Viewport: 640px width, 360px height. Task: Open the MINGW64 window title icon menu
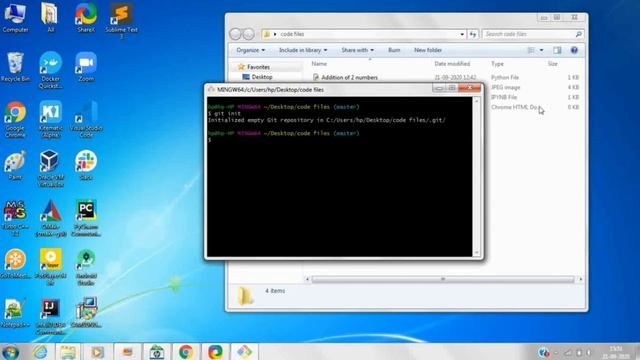point(211,89)
